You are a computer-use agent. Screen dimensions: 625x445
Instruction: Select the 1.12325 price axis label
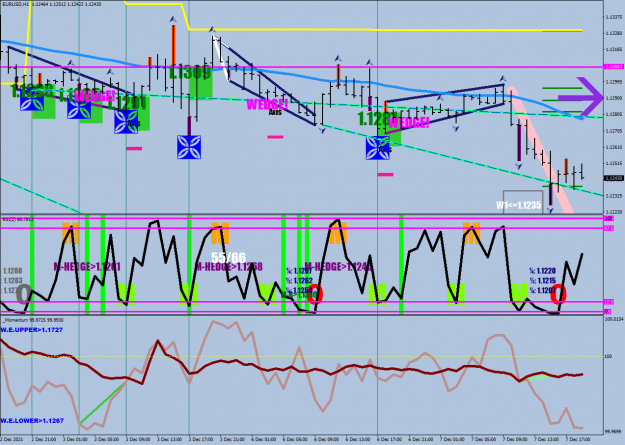[614, 196]
